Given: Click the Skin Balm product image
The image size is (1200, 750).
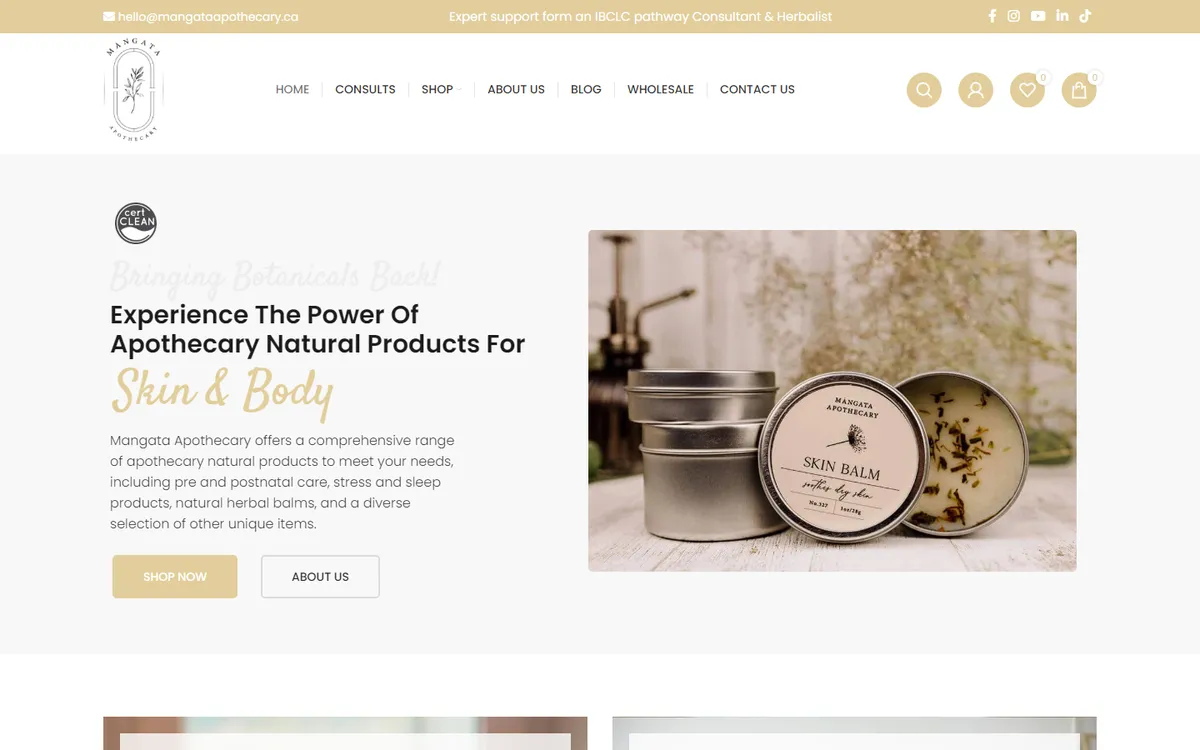Looking at the screenshot, I should pos(832,401).
